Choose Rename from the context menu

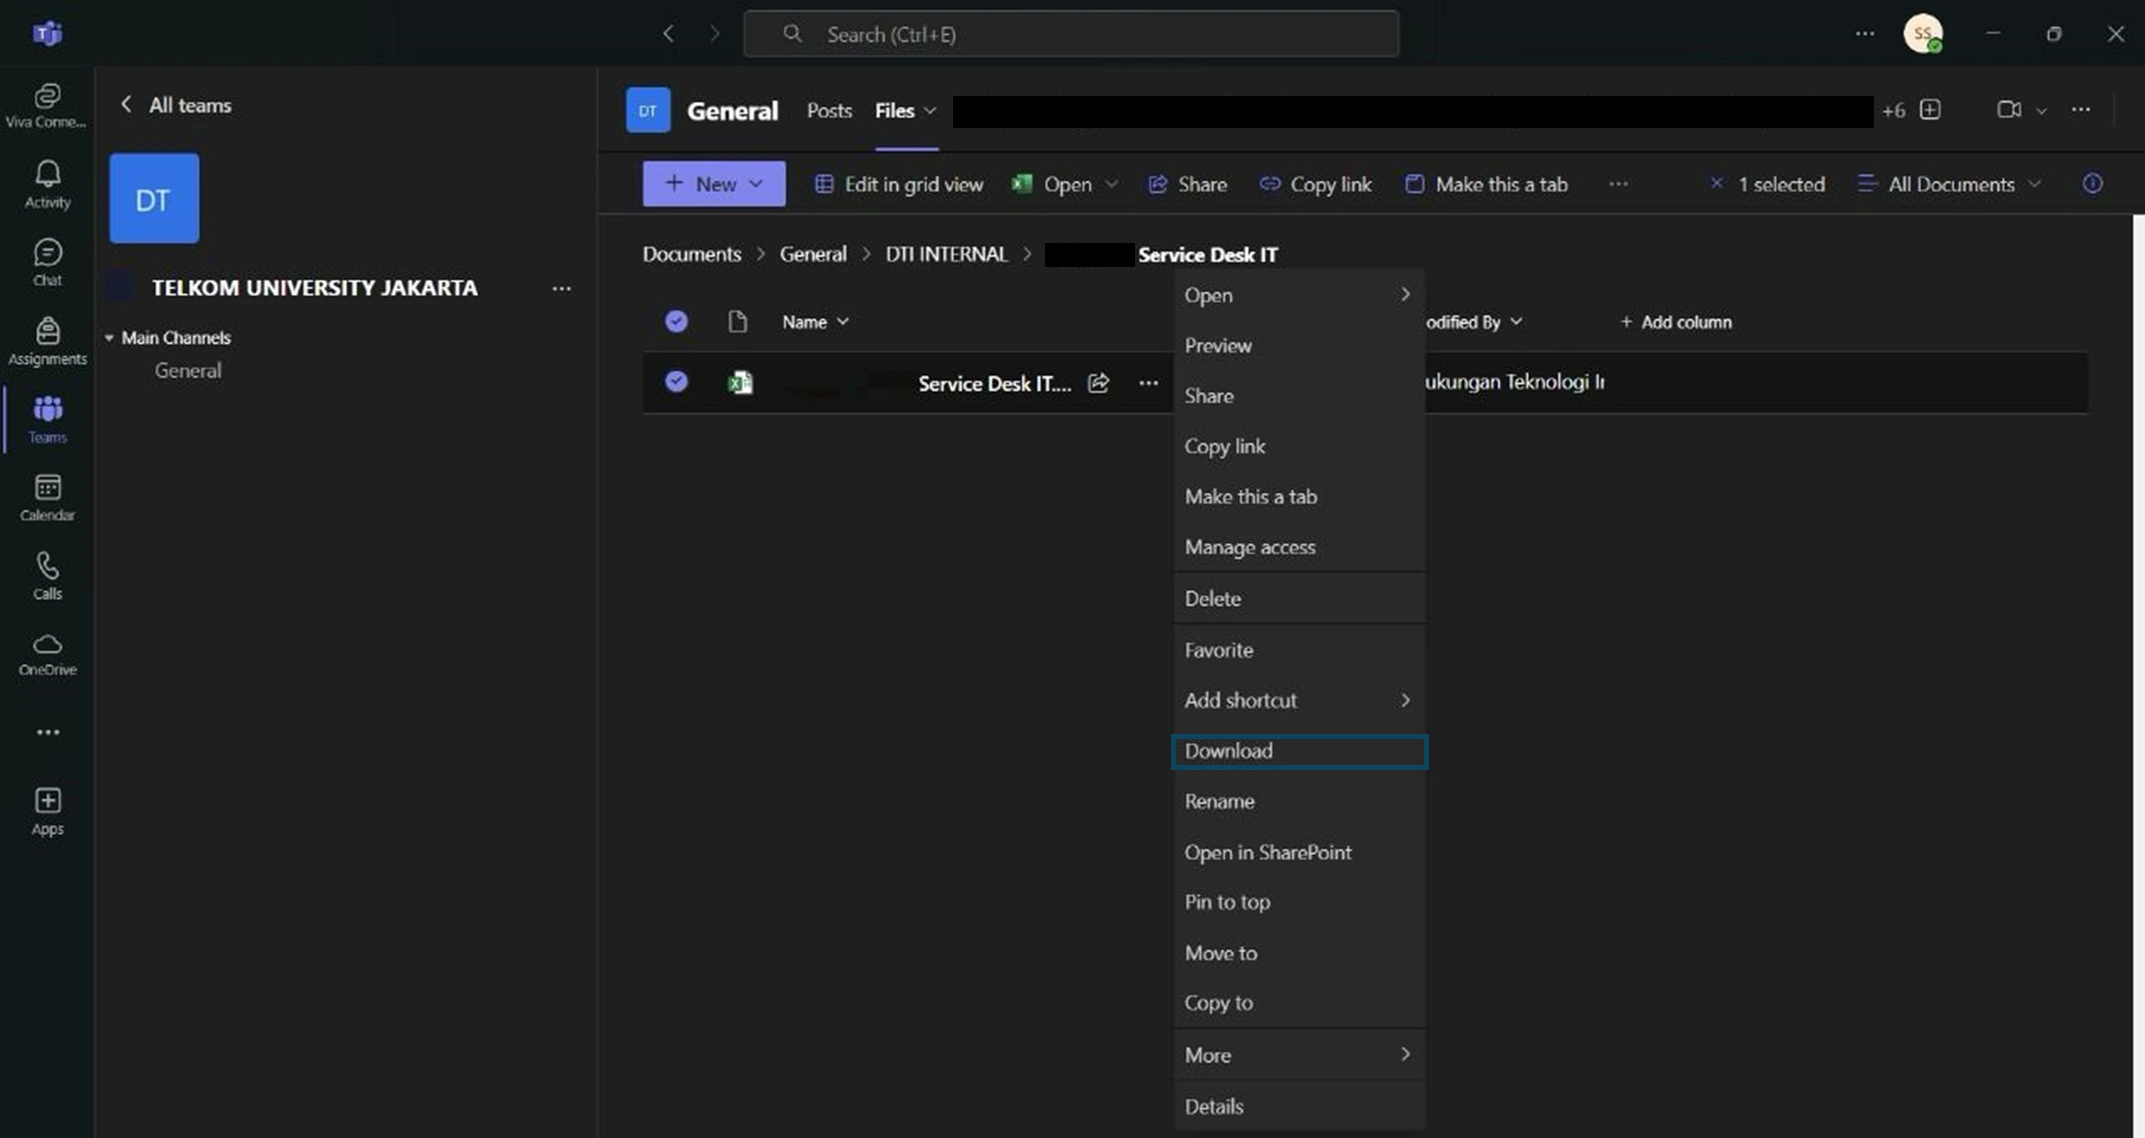click(x=1298, y=802)
